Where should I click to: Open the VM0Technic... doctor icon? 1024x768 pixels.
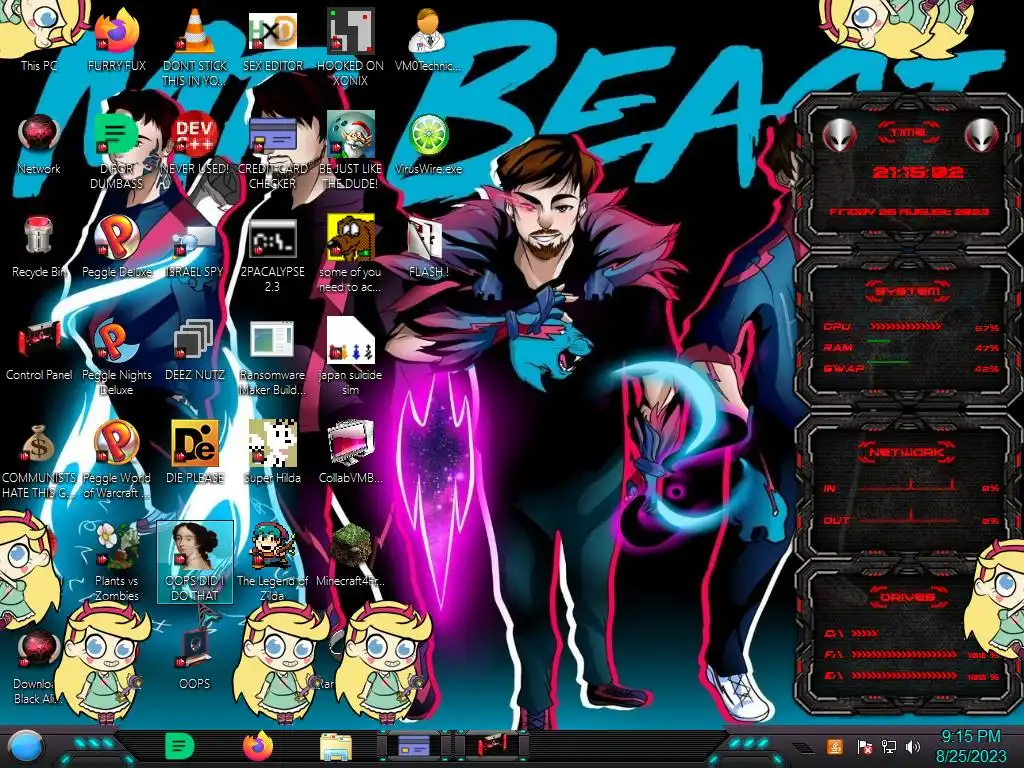428,38
